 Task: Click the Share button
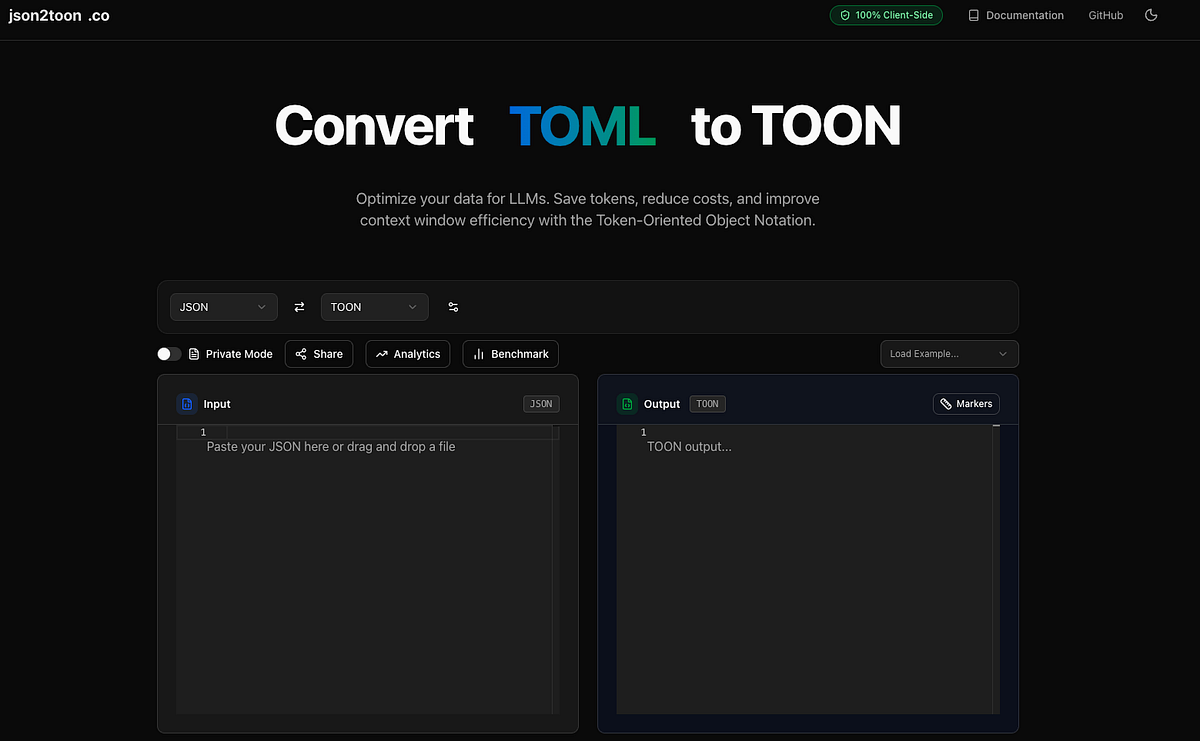pyautogui.click(x=318, y=353)
